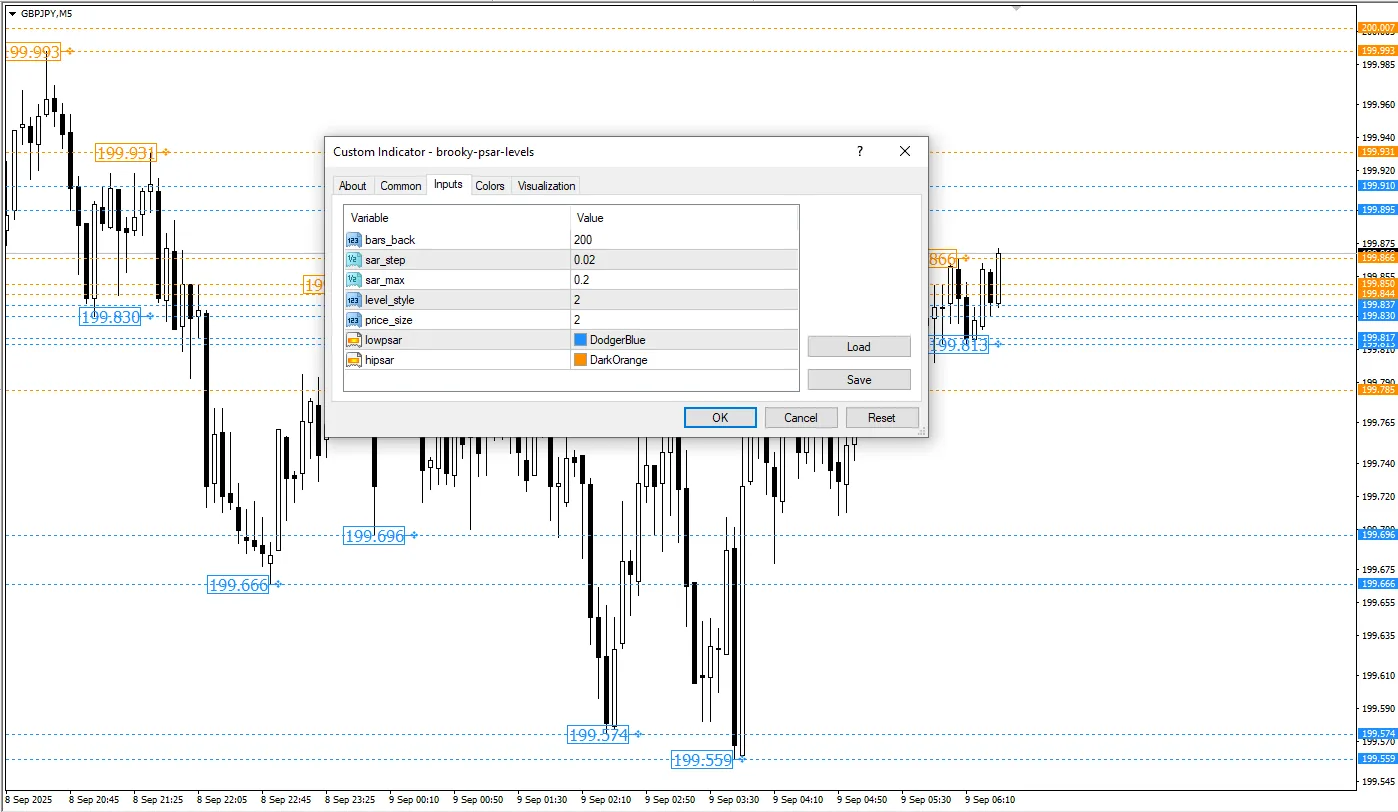
Task: Select the price_size value cell
Action: click(x=684, y=320)
